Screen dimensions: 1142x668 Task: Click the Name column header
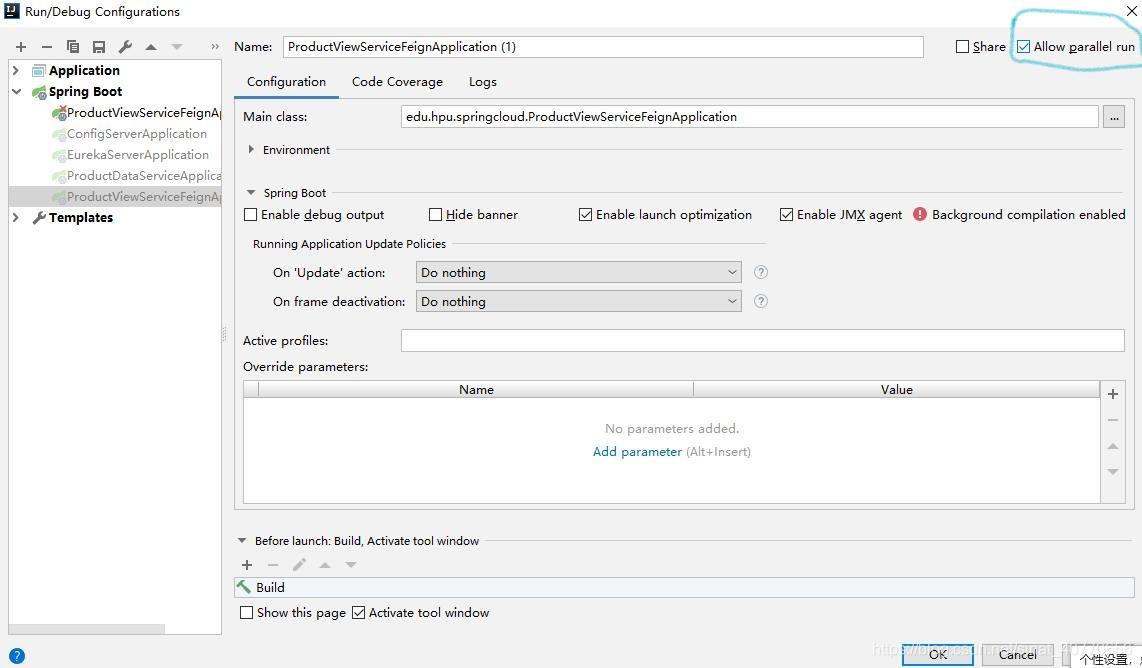pos(476,390)
